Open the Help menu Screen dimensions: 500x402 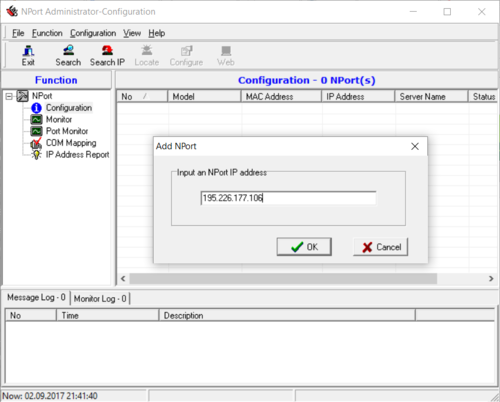point(157,33)
